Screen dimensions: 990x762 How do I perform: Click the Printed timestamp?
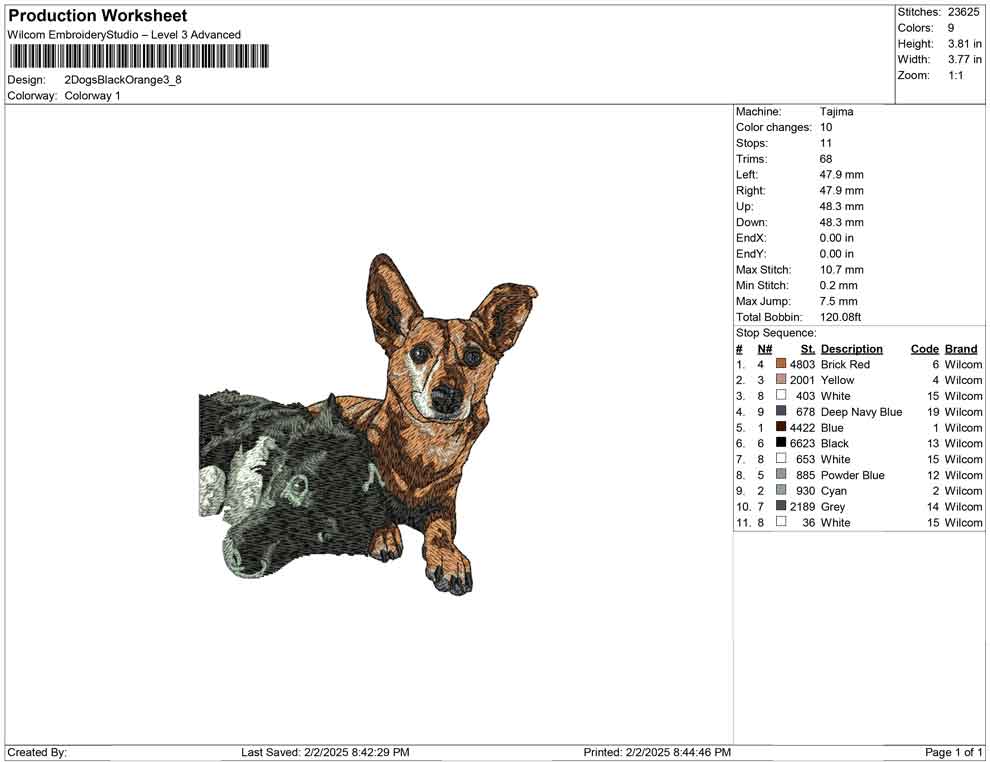point(657,752)
